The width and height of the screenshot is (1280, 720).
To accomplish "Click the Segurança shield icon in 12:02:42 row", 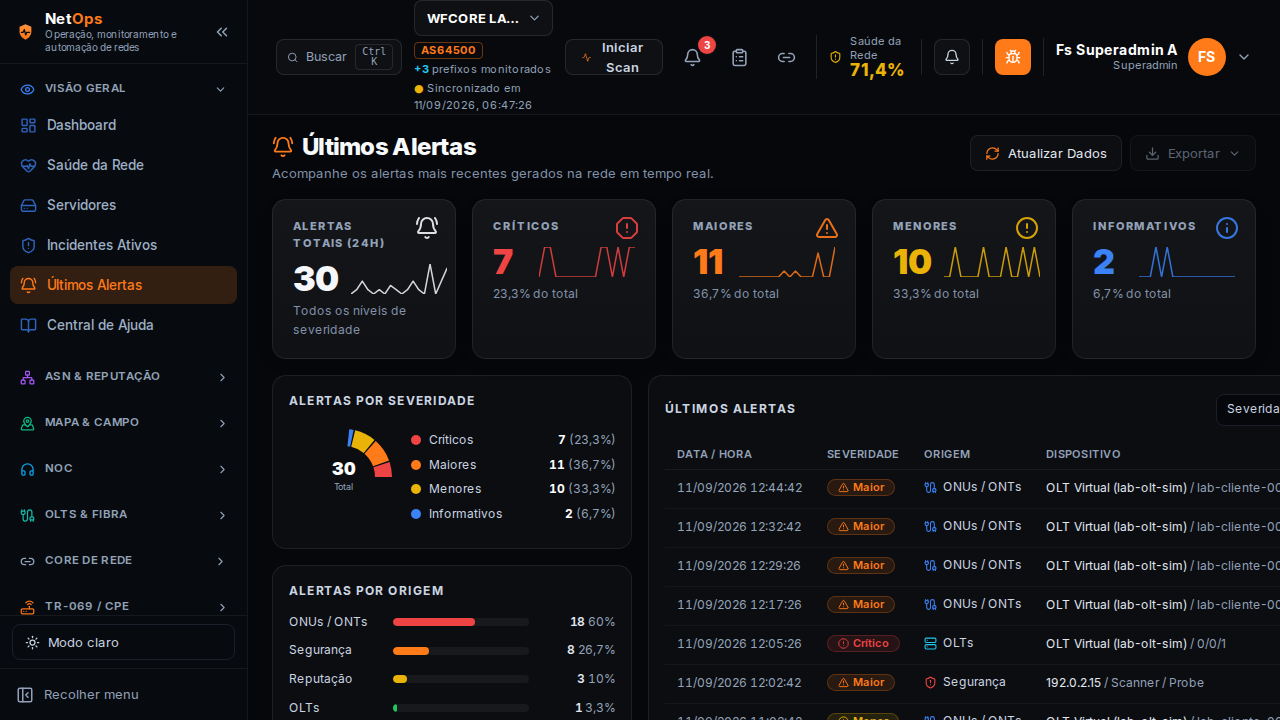I will pos(930,682).
